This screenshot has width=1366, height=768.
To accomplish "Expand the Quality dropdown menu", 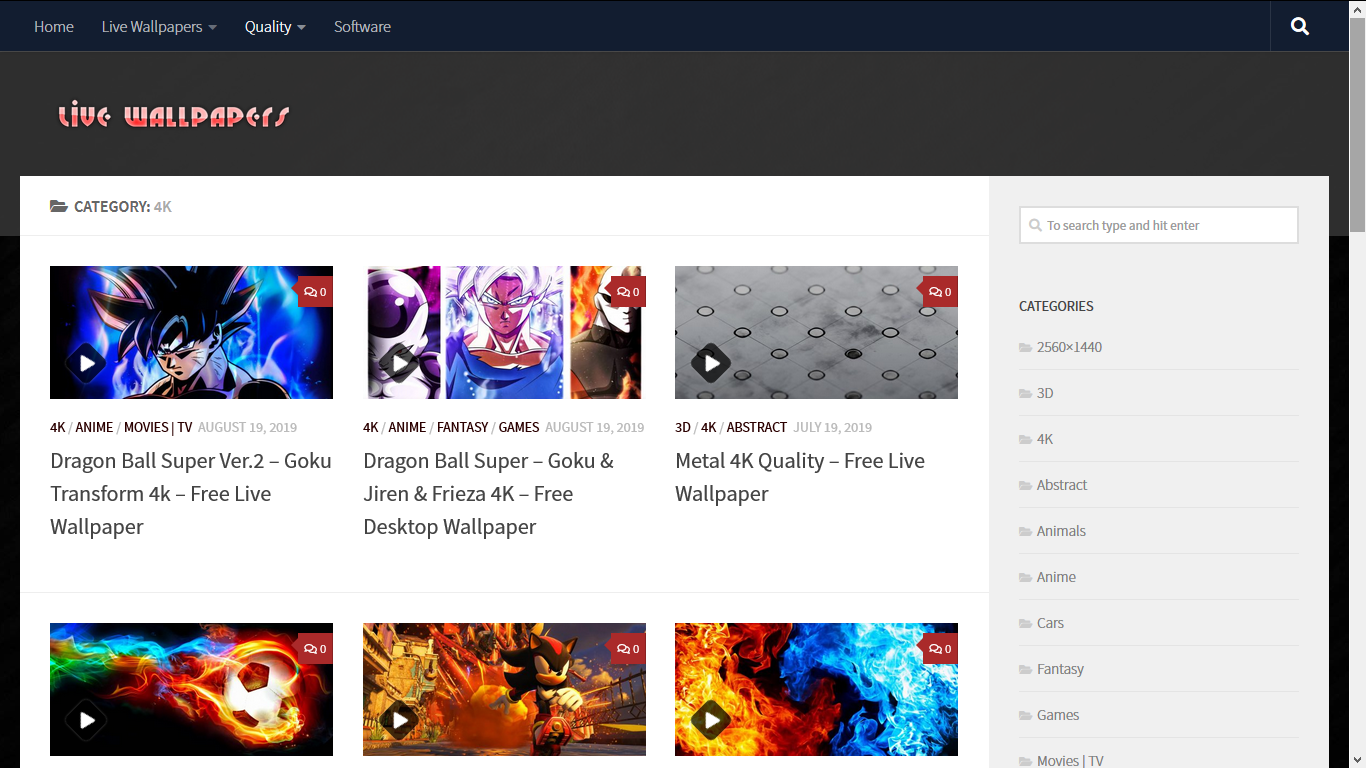I will 275,27.
